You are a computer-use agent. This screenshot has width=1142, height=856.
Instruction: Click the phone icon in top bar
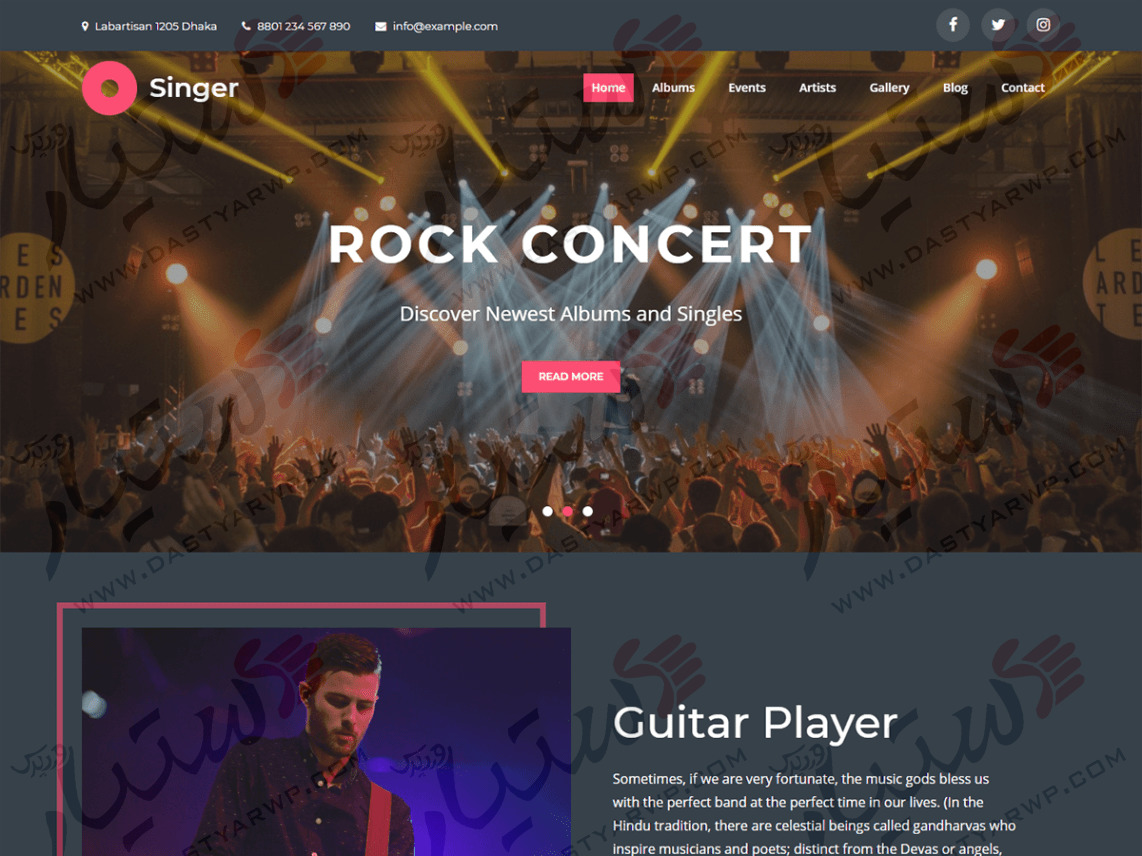pos(246,26)
